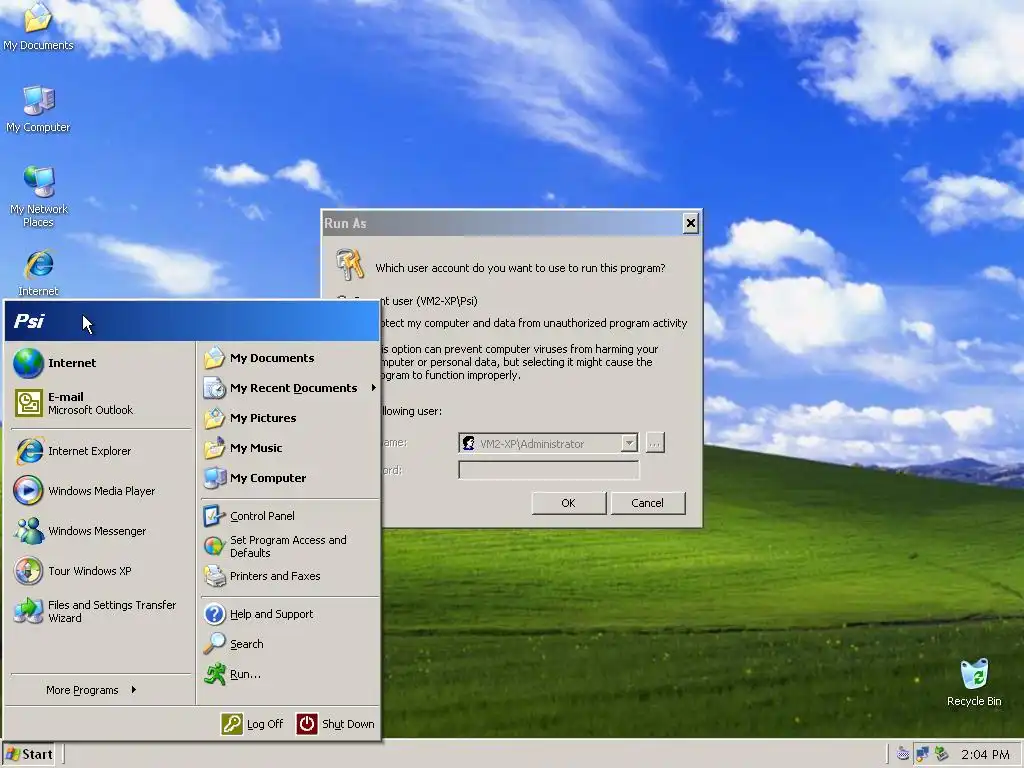Image resolution: width=1024 pixels, height=768 pixels.
Task: Click the network connection tray icon
Action: coord(922,754)
